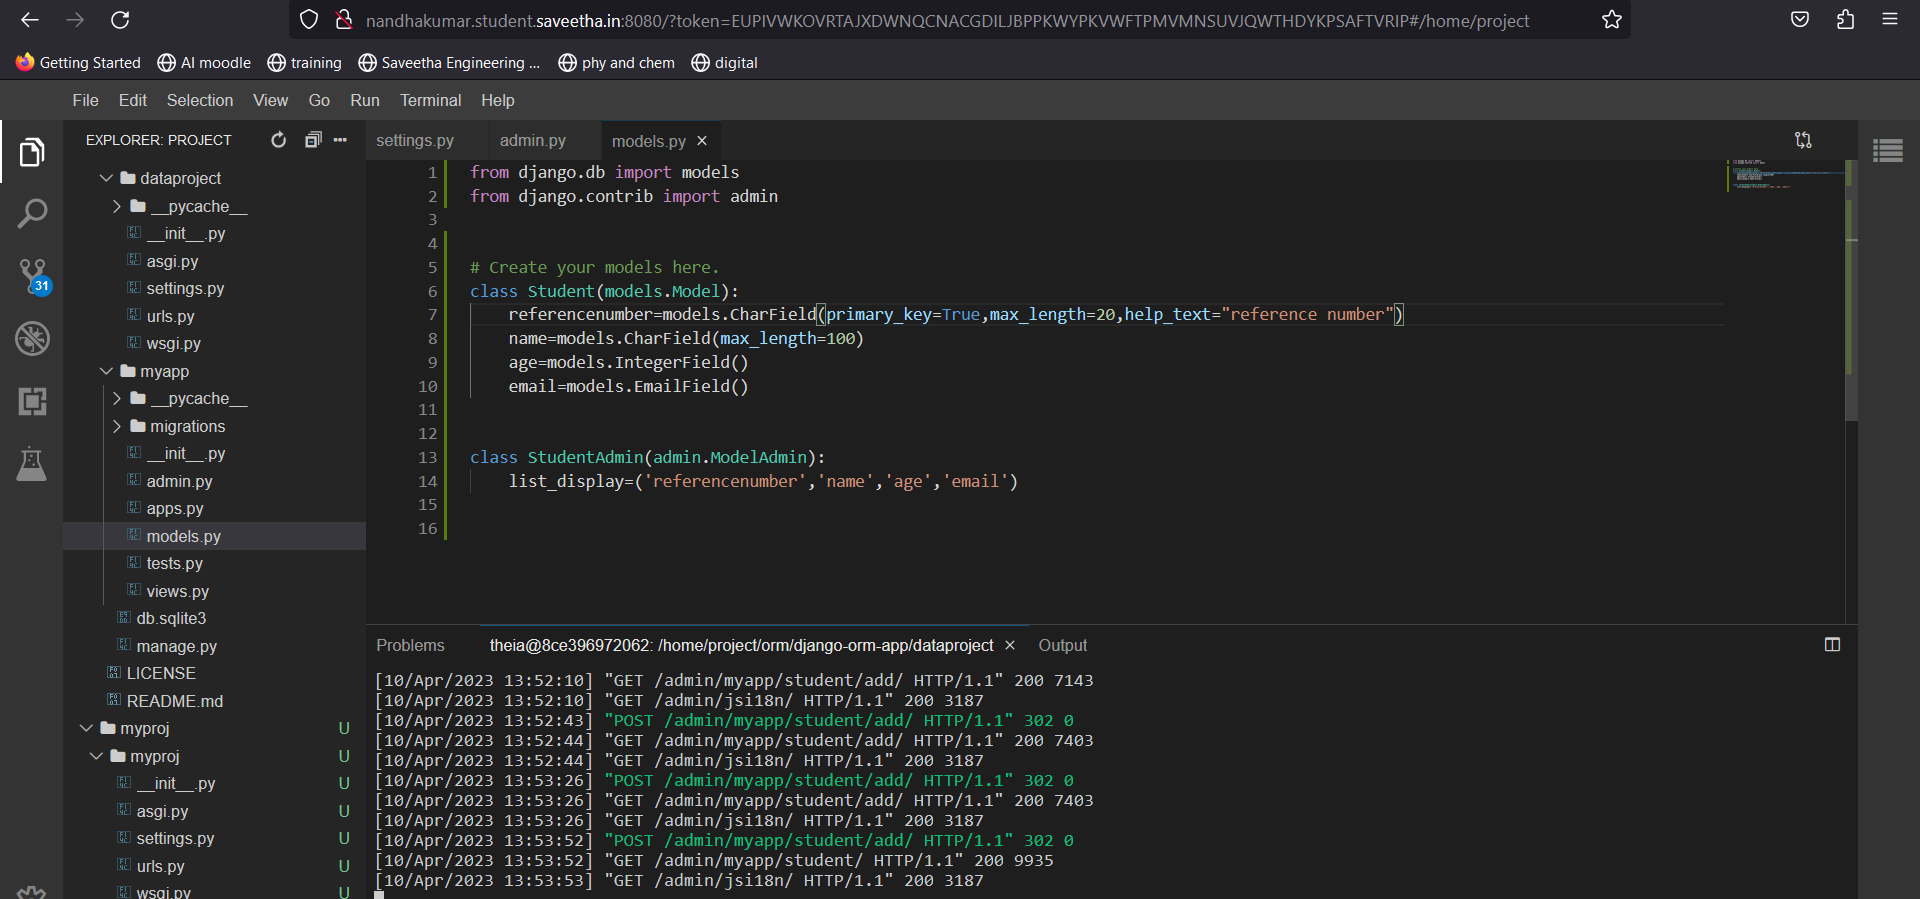
Task: Open the browser hamburger menu
Action: 1890,20
